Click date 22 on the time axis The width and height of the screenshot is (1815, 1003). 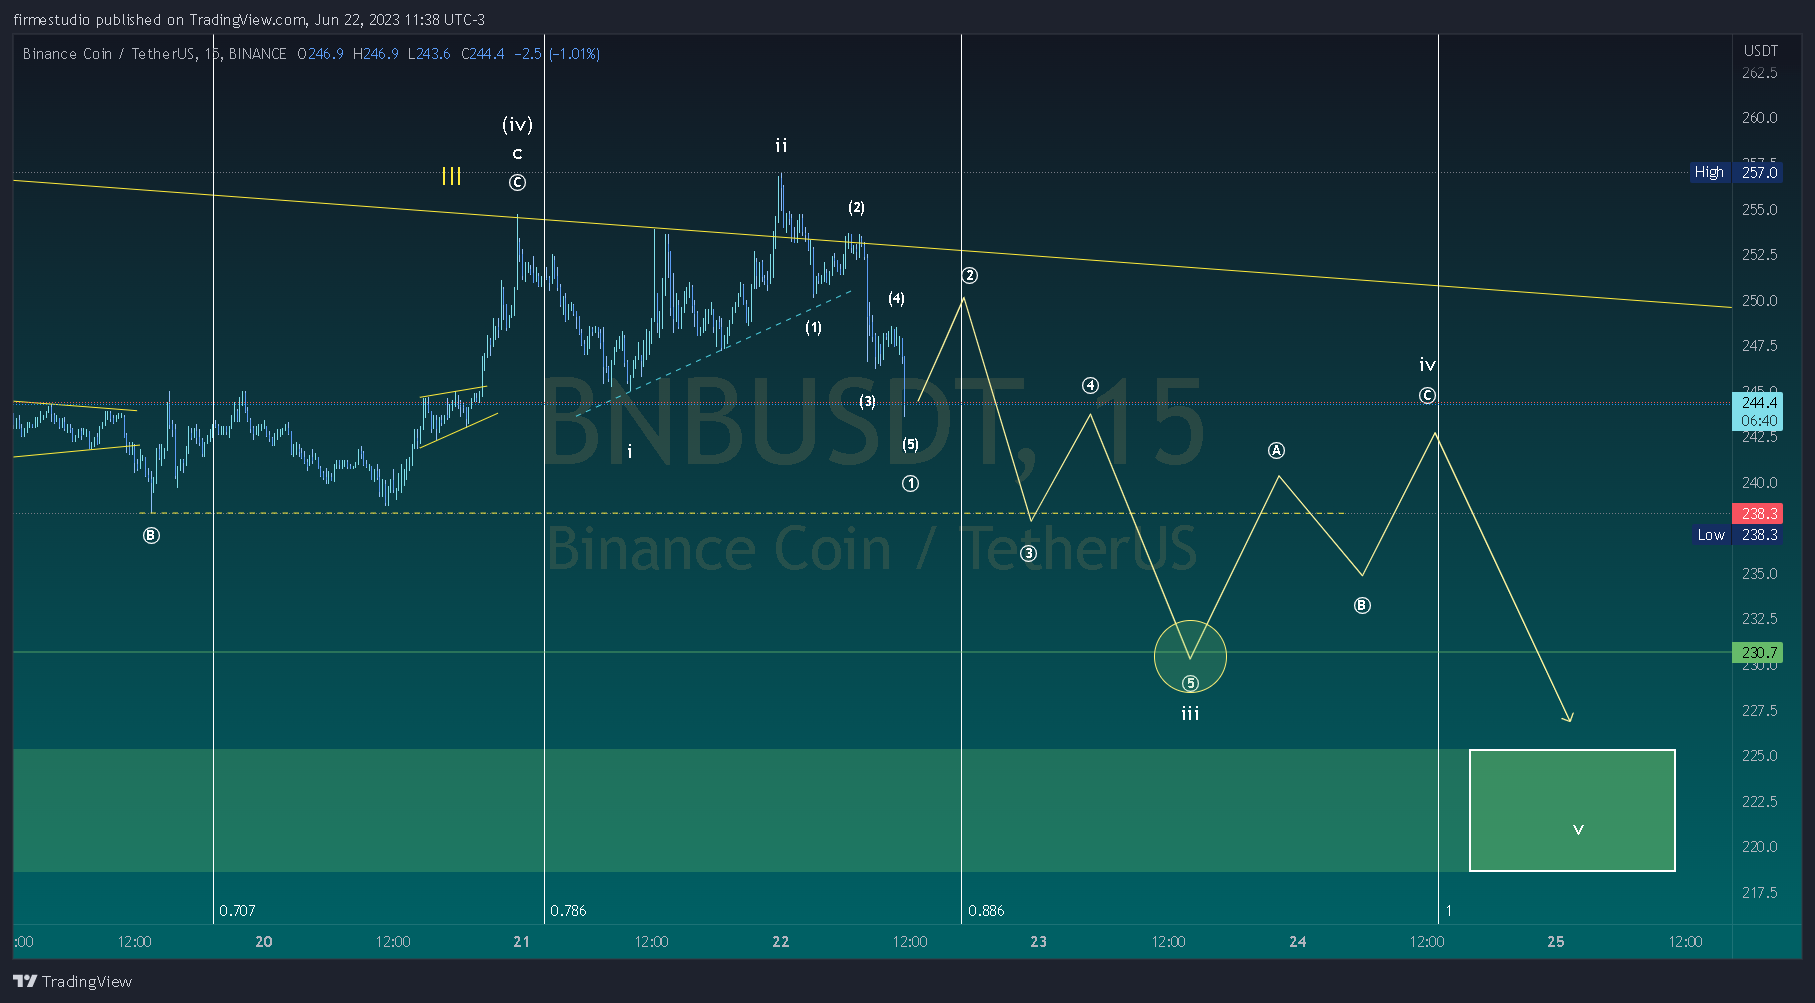[781, 942]
